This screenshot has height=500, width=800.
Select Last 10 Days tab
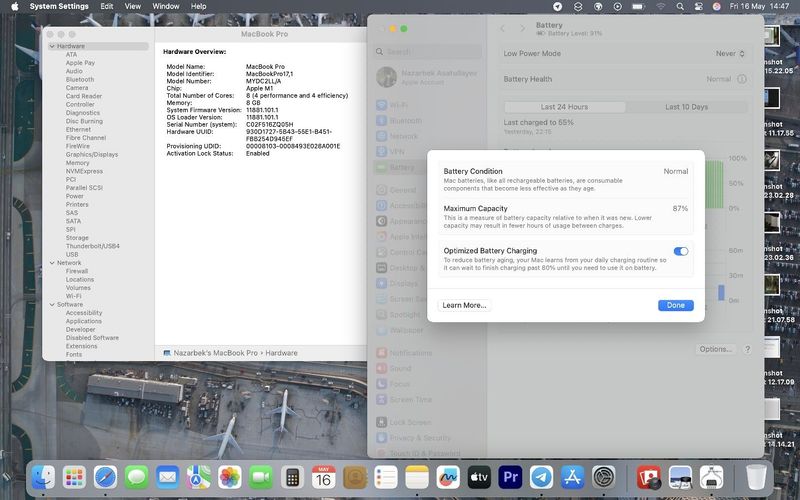686,107
